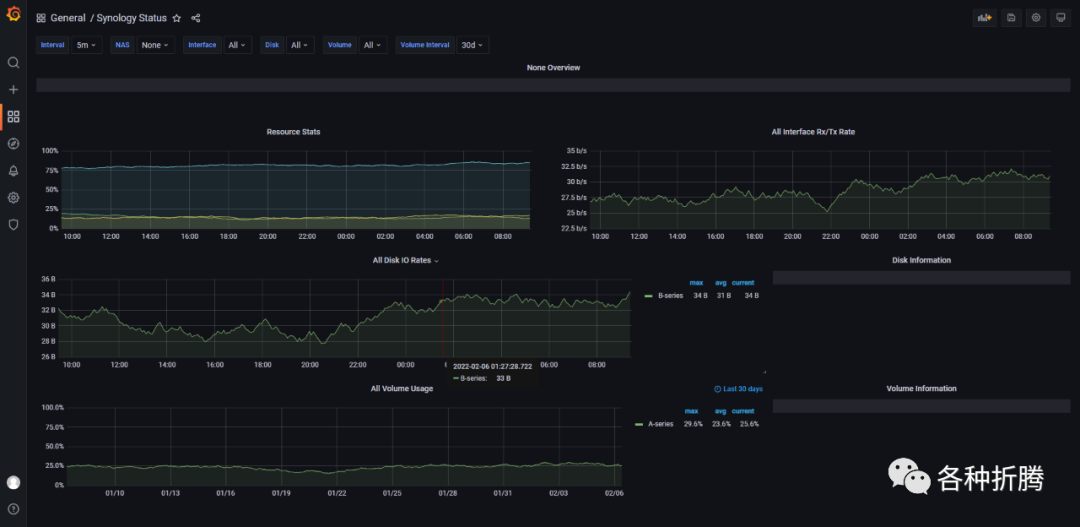Click the share dashboard icon

tap(195, 18)
